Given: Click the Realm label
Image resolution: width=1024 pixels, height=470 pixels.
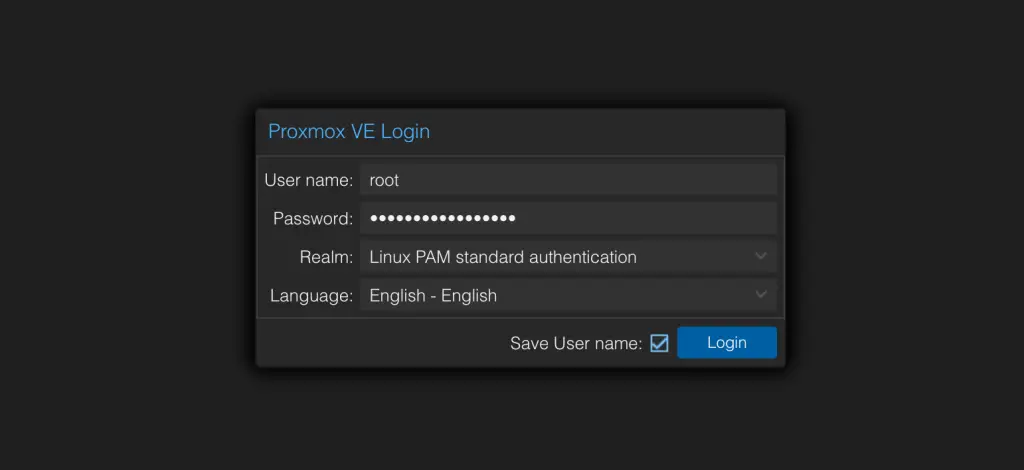Looking at the screenshot, I should click(326, 257).
